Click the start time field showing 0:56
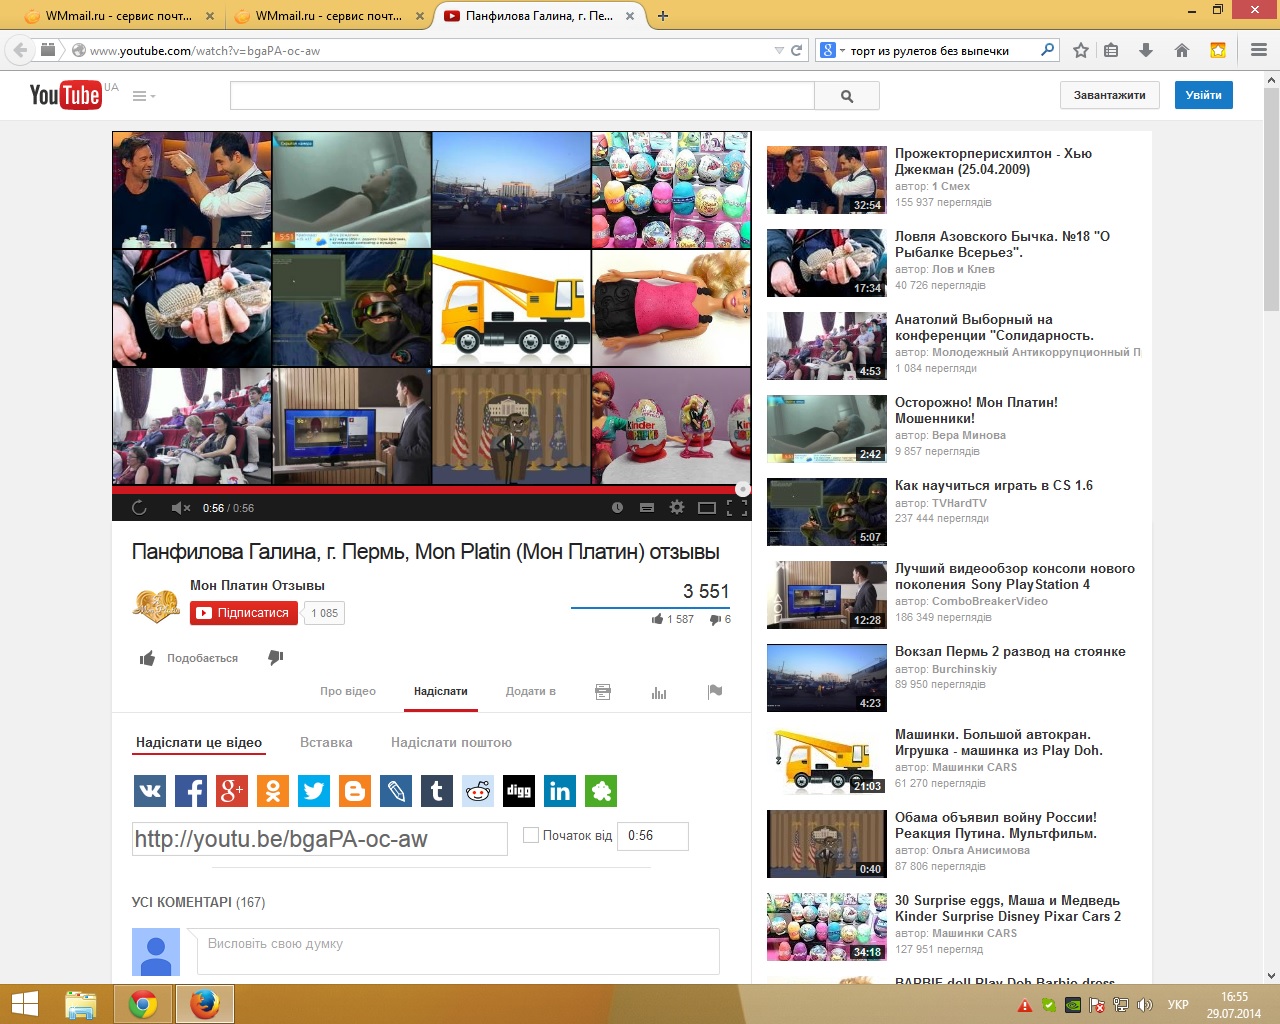The width and height of the screenshot is (1280, 1024). pos(654,836)
